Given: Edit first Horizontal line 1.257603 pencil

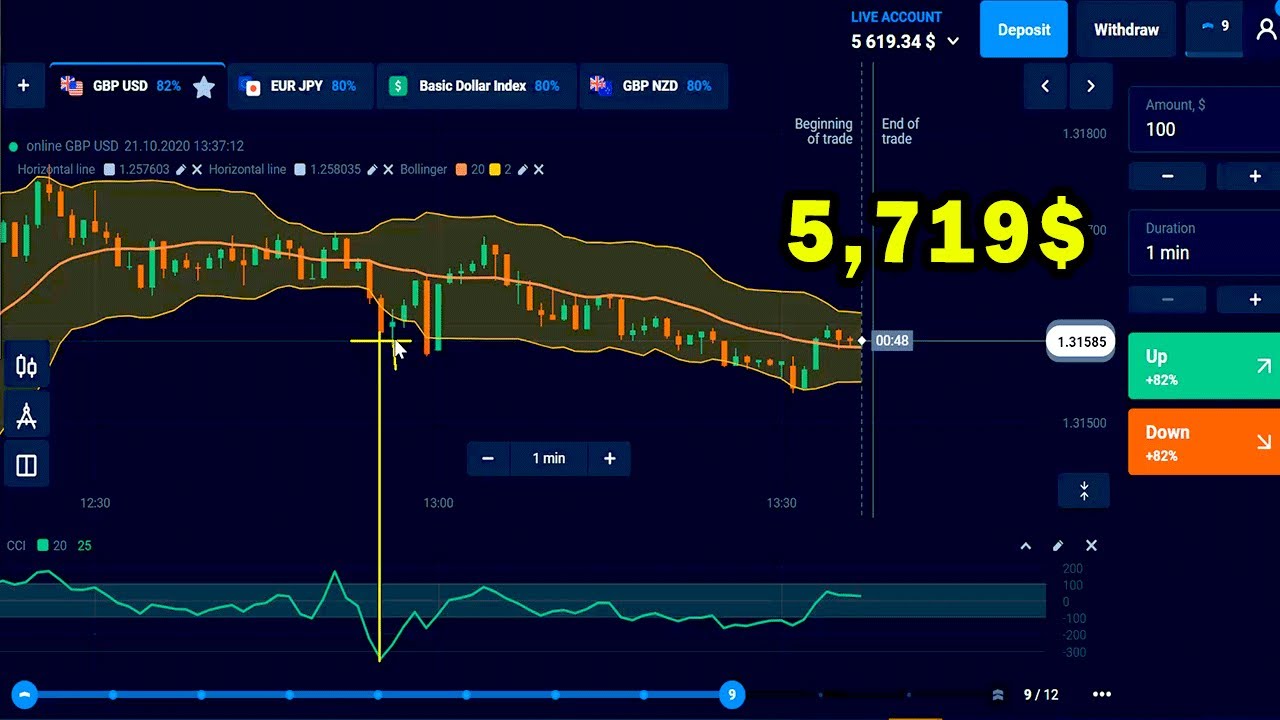Looking at the screenshot, I should coord(181,170).
